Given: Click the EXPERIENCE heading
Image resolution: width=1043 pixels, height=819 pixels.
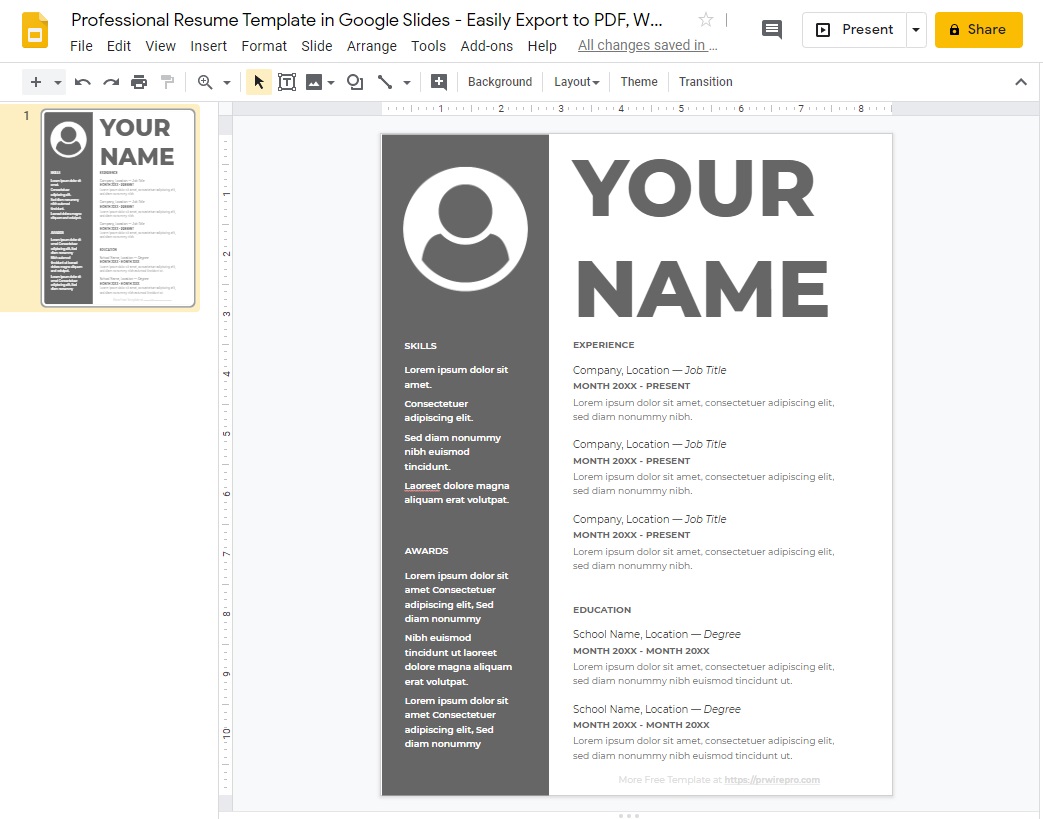Looking at the screenshot, I should 603,345.
